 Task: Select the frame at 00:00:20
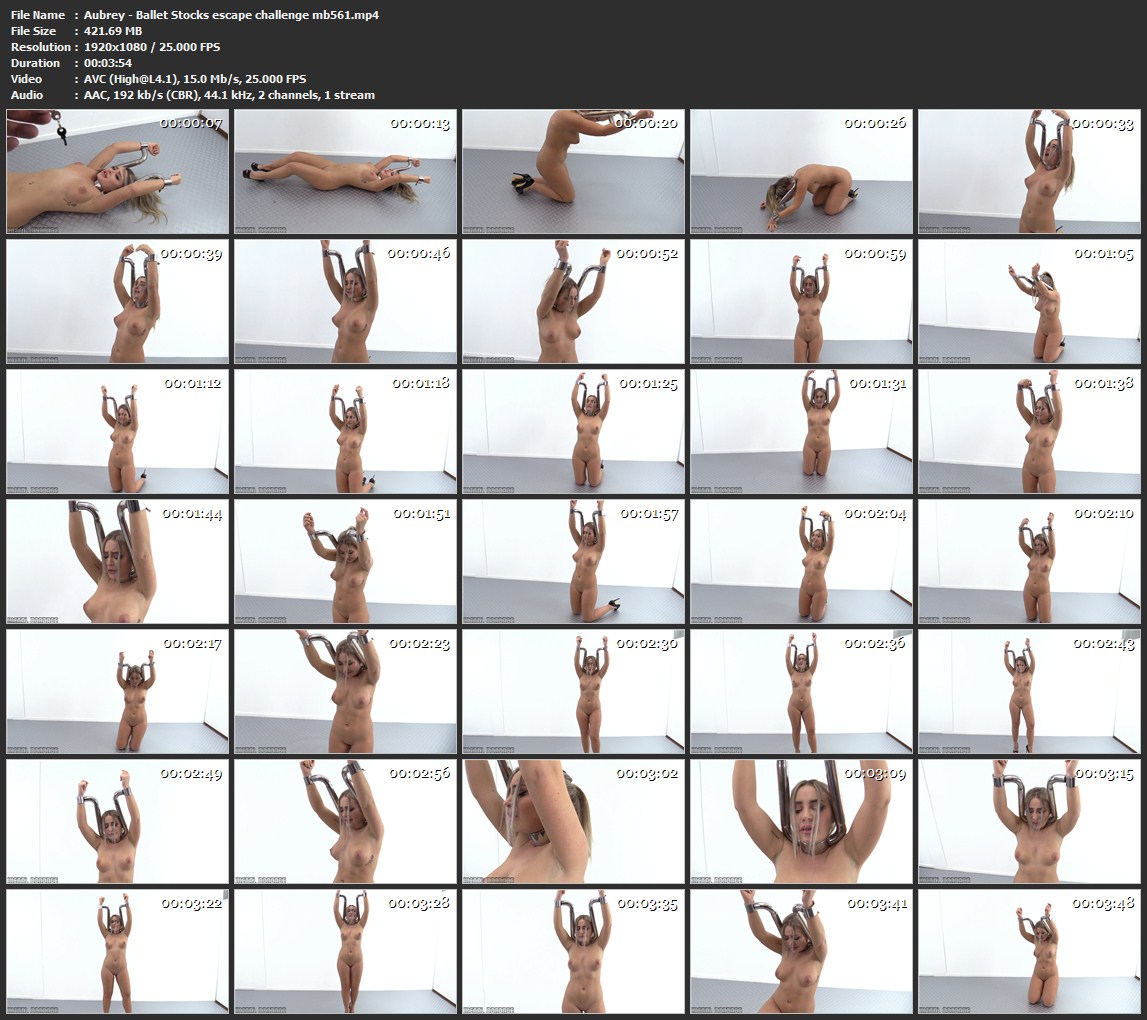(x=573, y=172)
